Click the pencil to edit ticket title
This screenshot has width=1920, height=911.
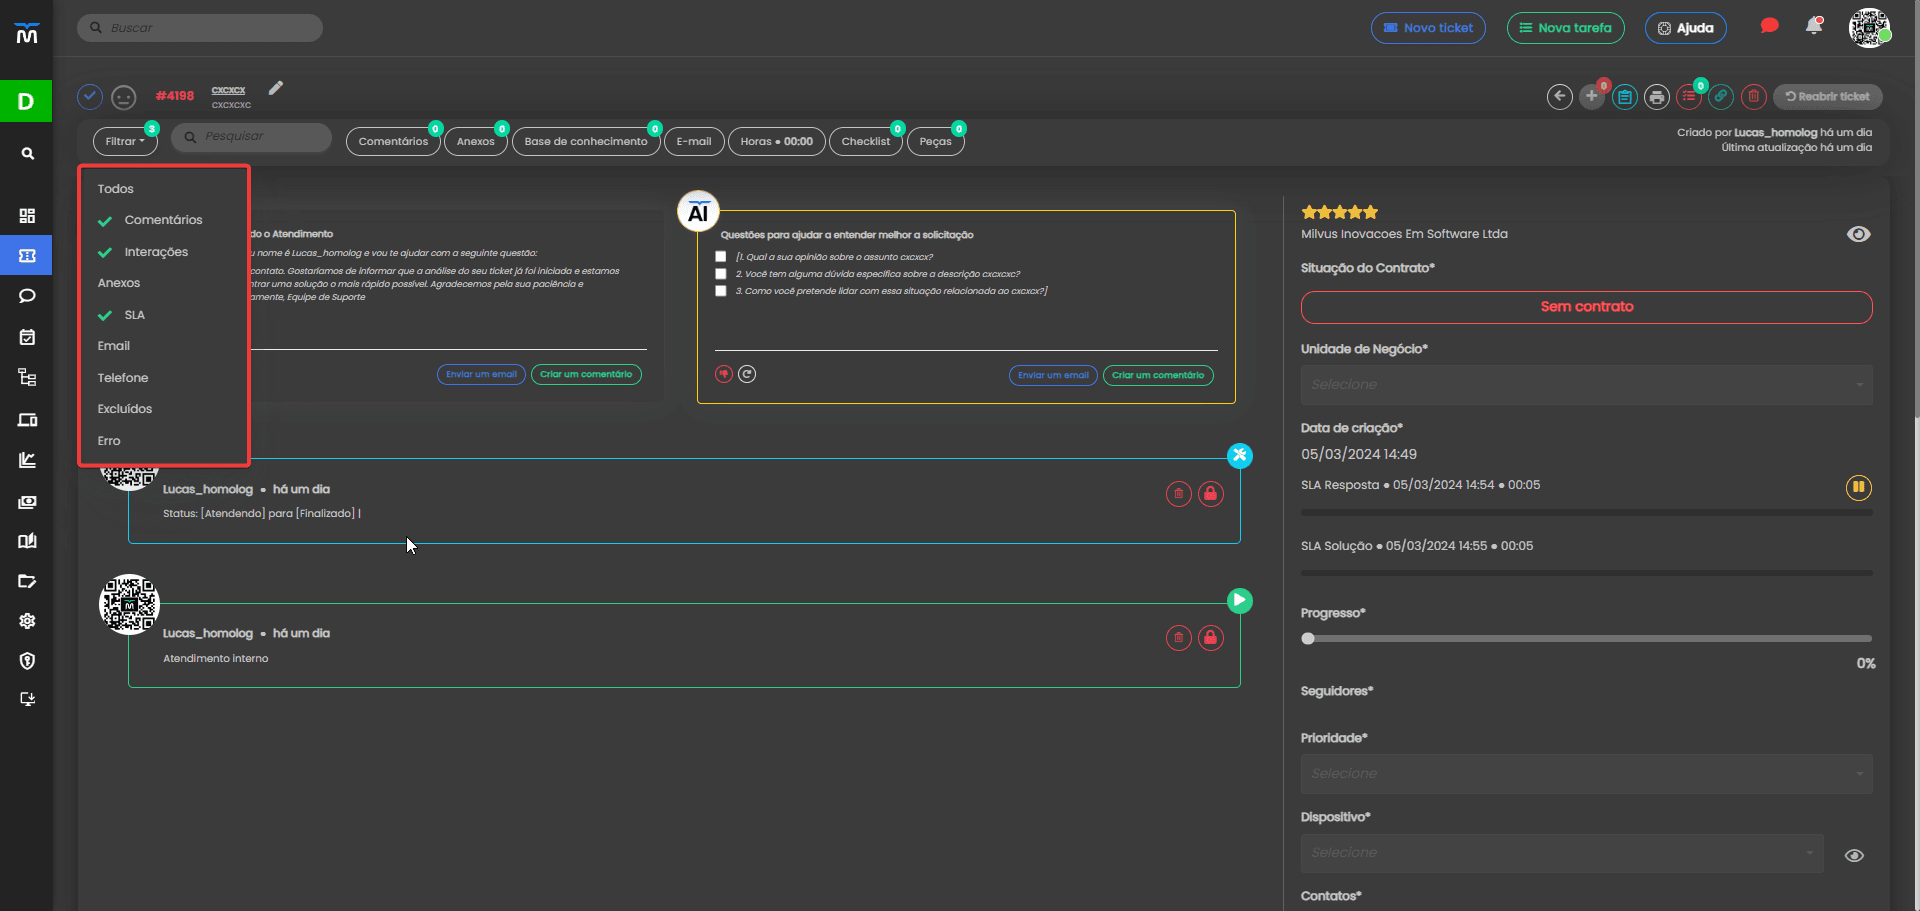tap(276, 88)
